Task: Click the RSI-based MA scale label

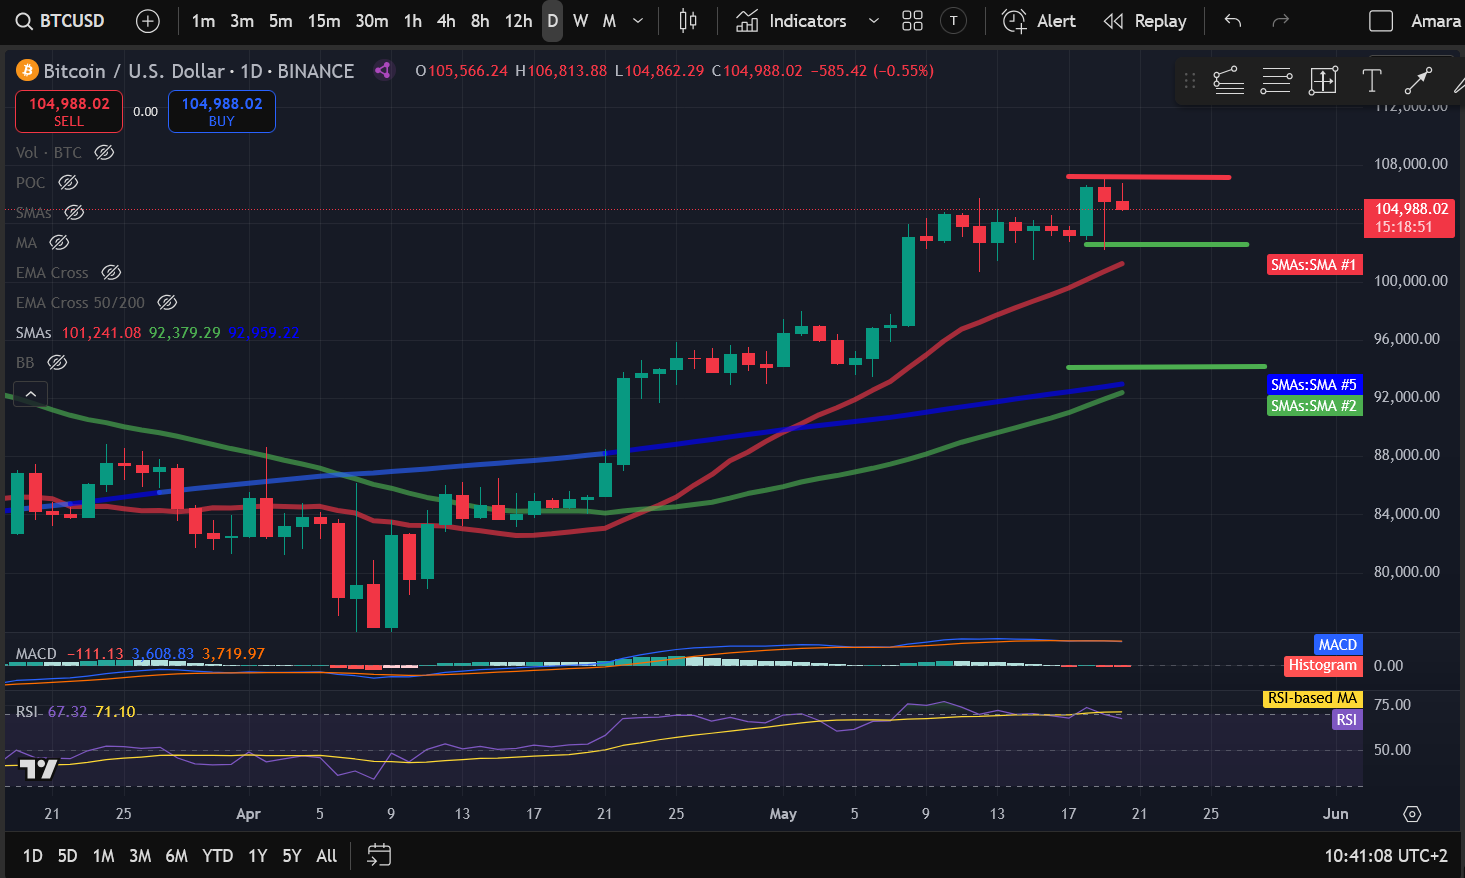Action: pos(1312,698)
